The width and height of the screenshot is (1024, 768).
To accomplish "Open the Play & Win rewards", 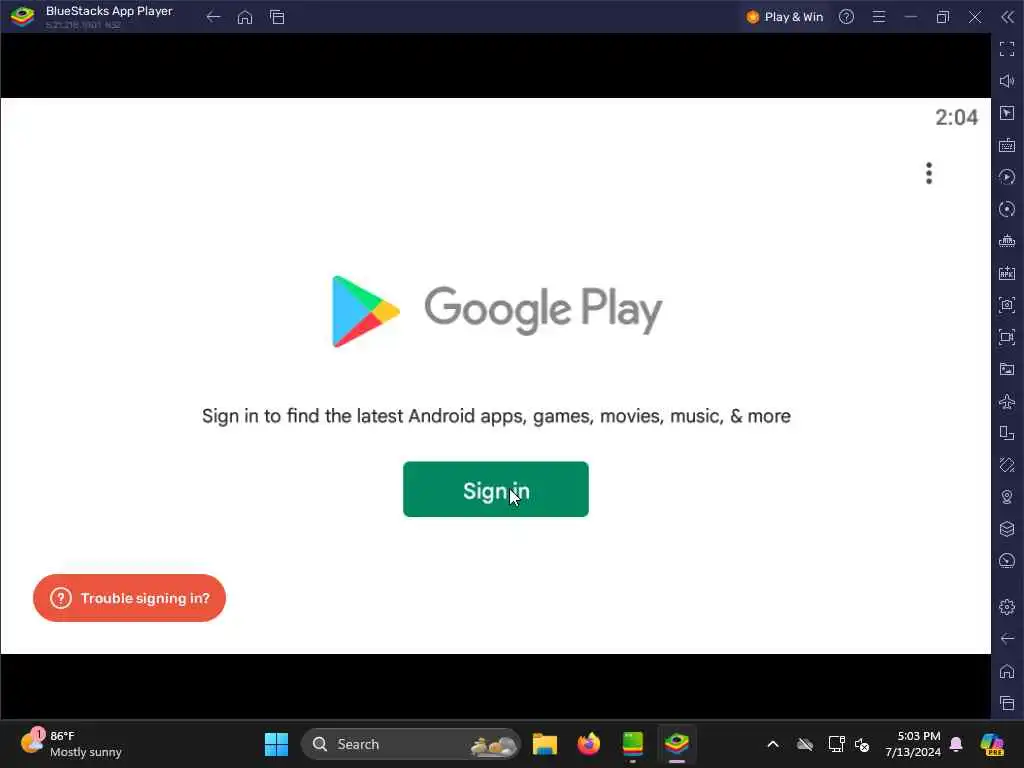I will coord(784,17).
